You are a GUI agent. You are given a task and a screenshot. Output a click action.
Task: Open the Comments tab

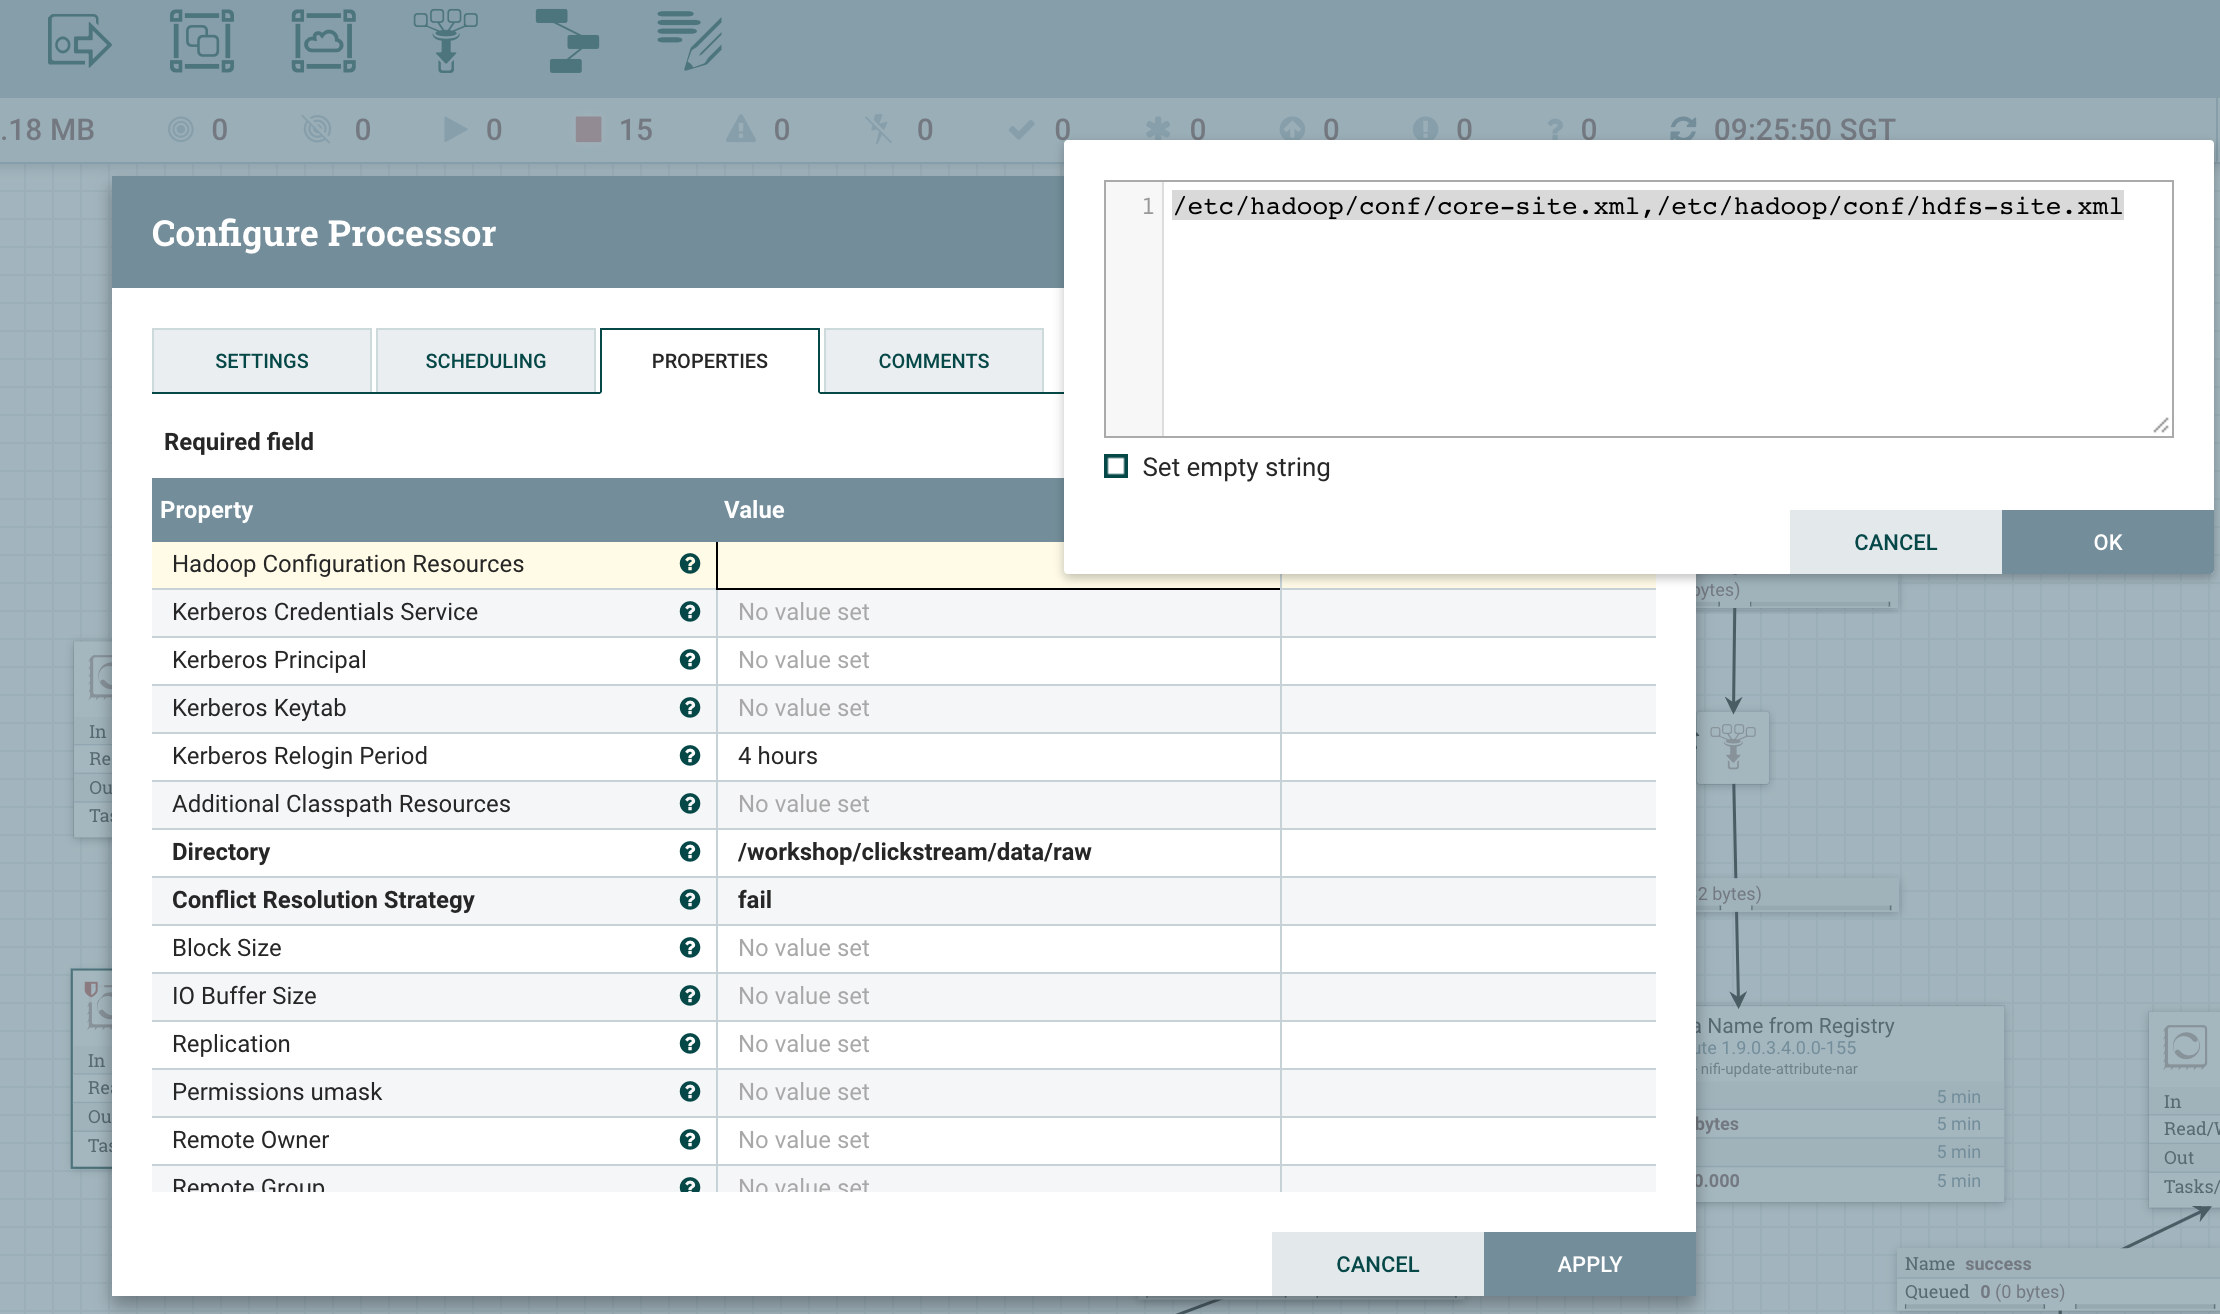[934, 361]
